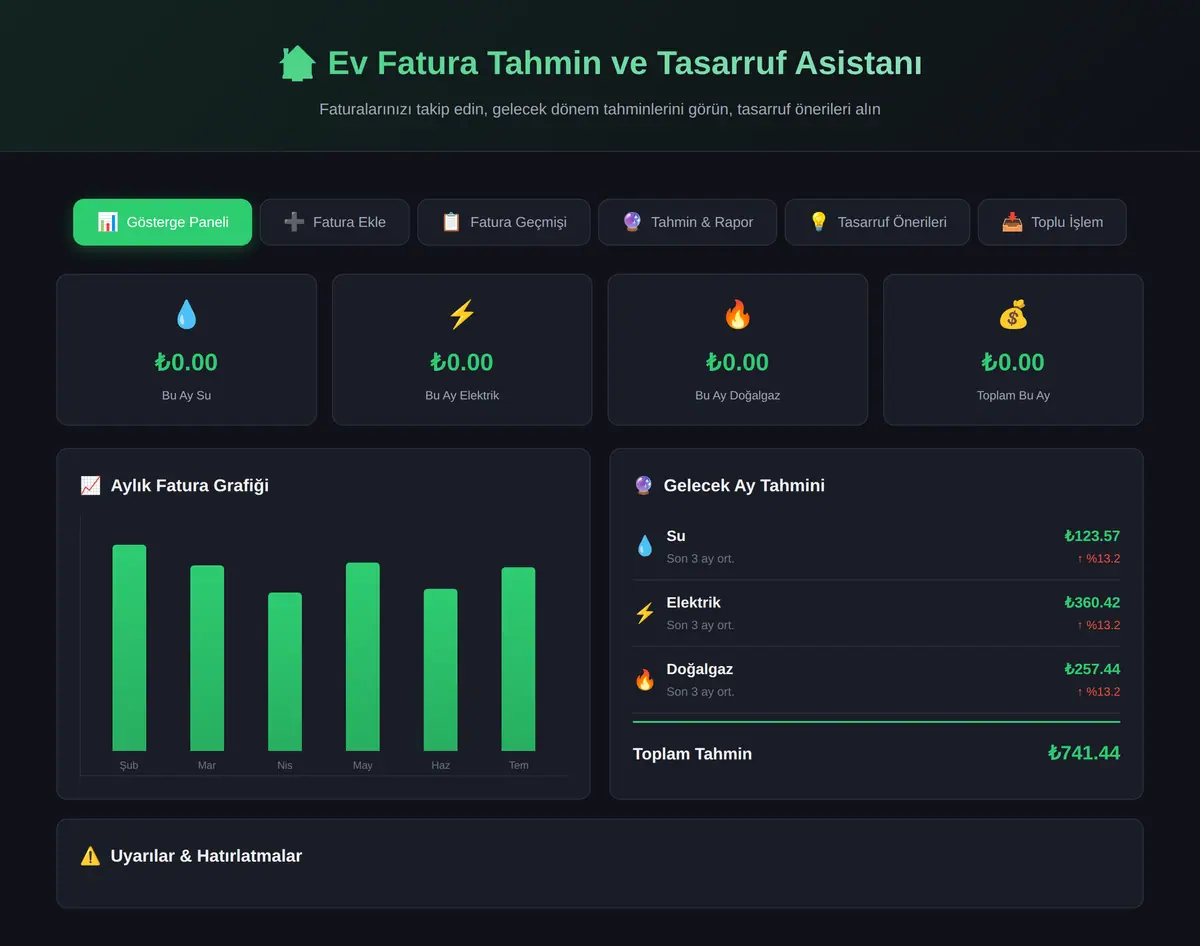Viewport: 1200px width, 946px height.
Task: Click the water drop icon in Su forecast row
Action: pos(645,546)
